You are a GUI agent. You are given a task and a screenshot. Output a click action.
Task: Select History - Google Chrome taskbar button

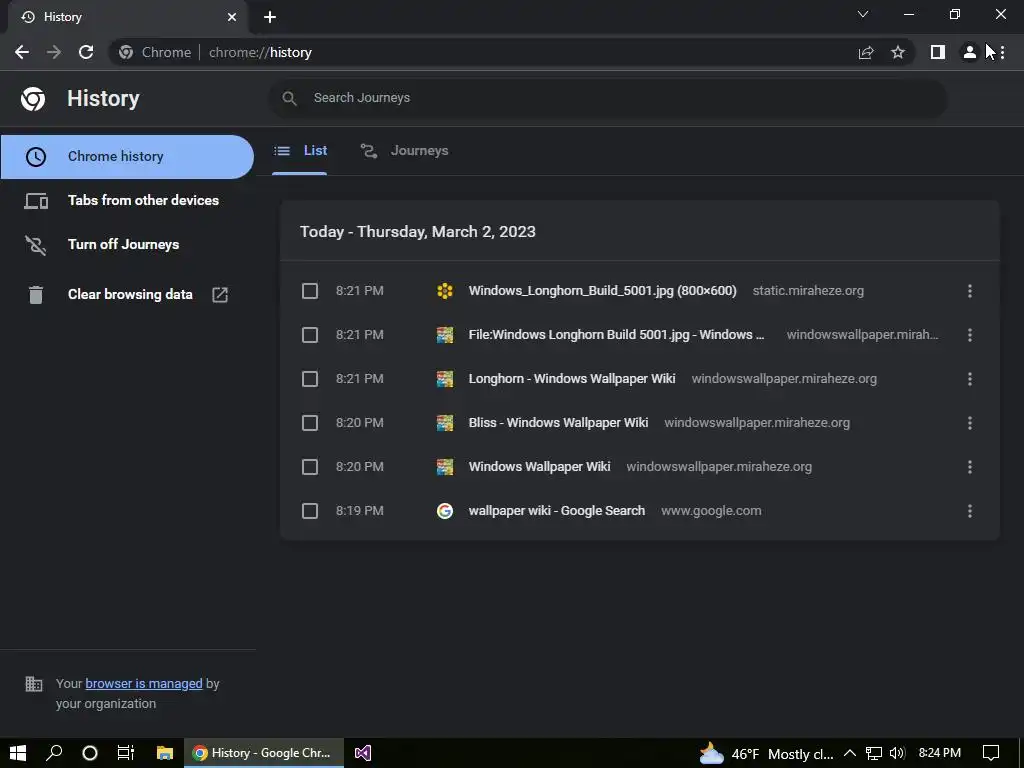click(x=264, y=753)
